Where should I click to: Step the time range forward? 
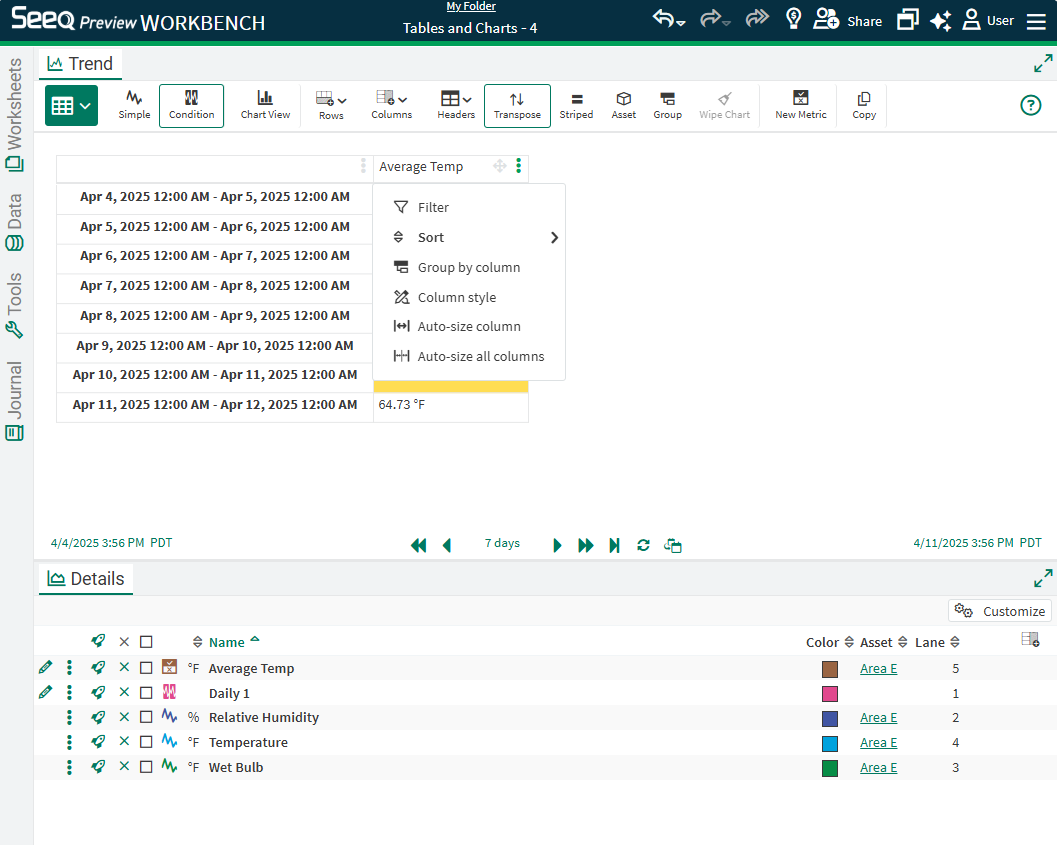[x=558, y=545]
